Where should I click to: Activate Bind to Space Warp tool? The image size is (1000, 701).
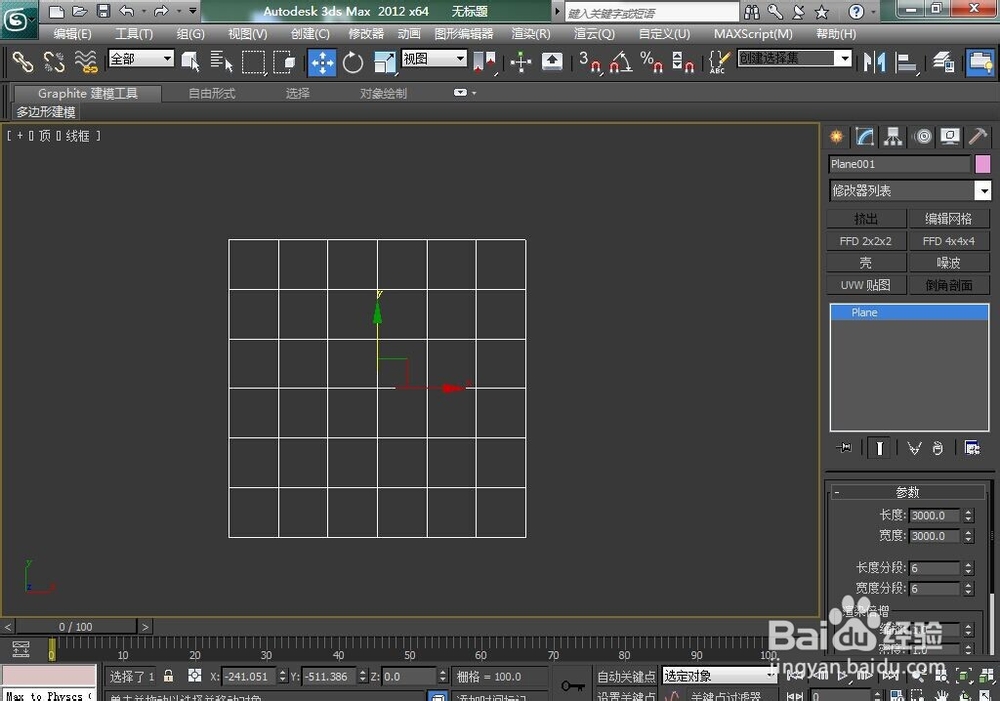(x=85, y=62)
